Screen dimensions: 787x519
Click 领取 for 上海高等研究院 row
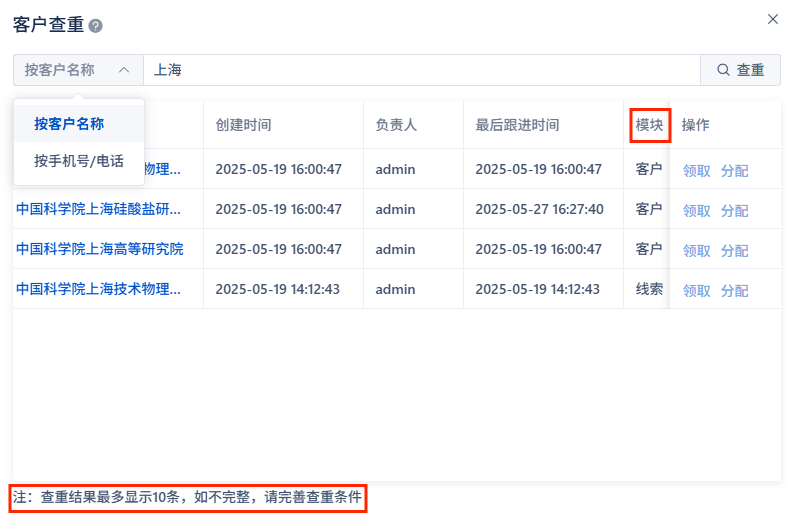[x=697, y=251]
